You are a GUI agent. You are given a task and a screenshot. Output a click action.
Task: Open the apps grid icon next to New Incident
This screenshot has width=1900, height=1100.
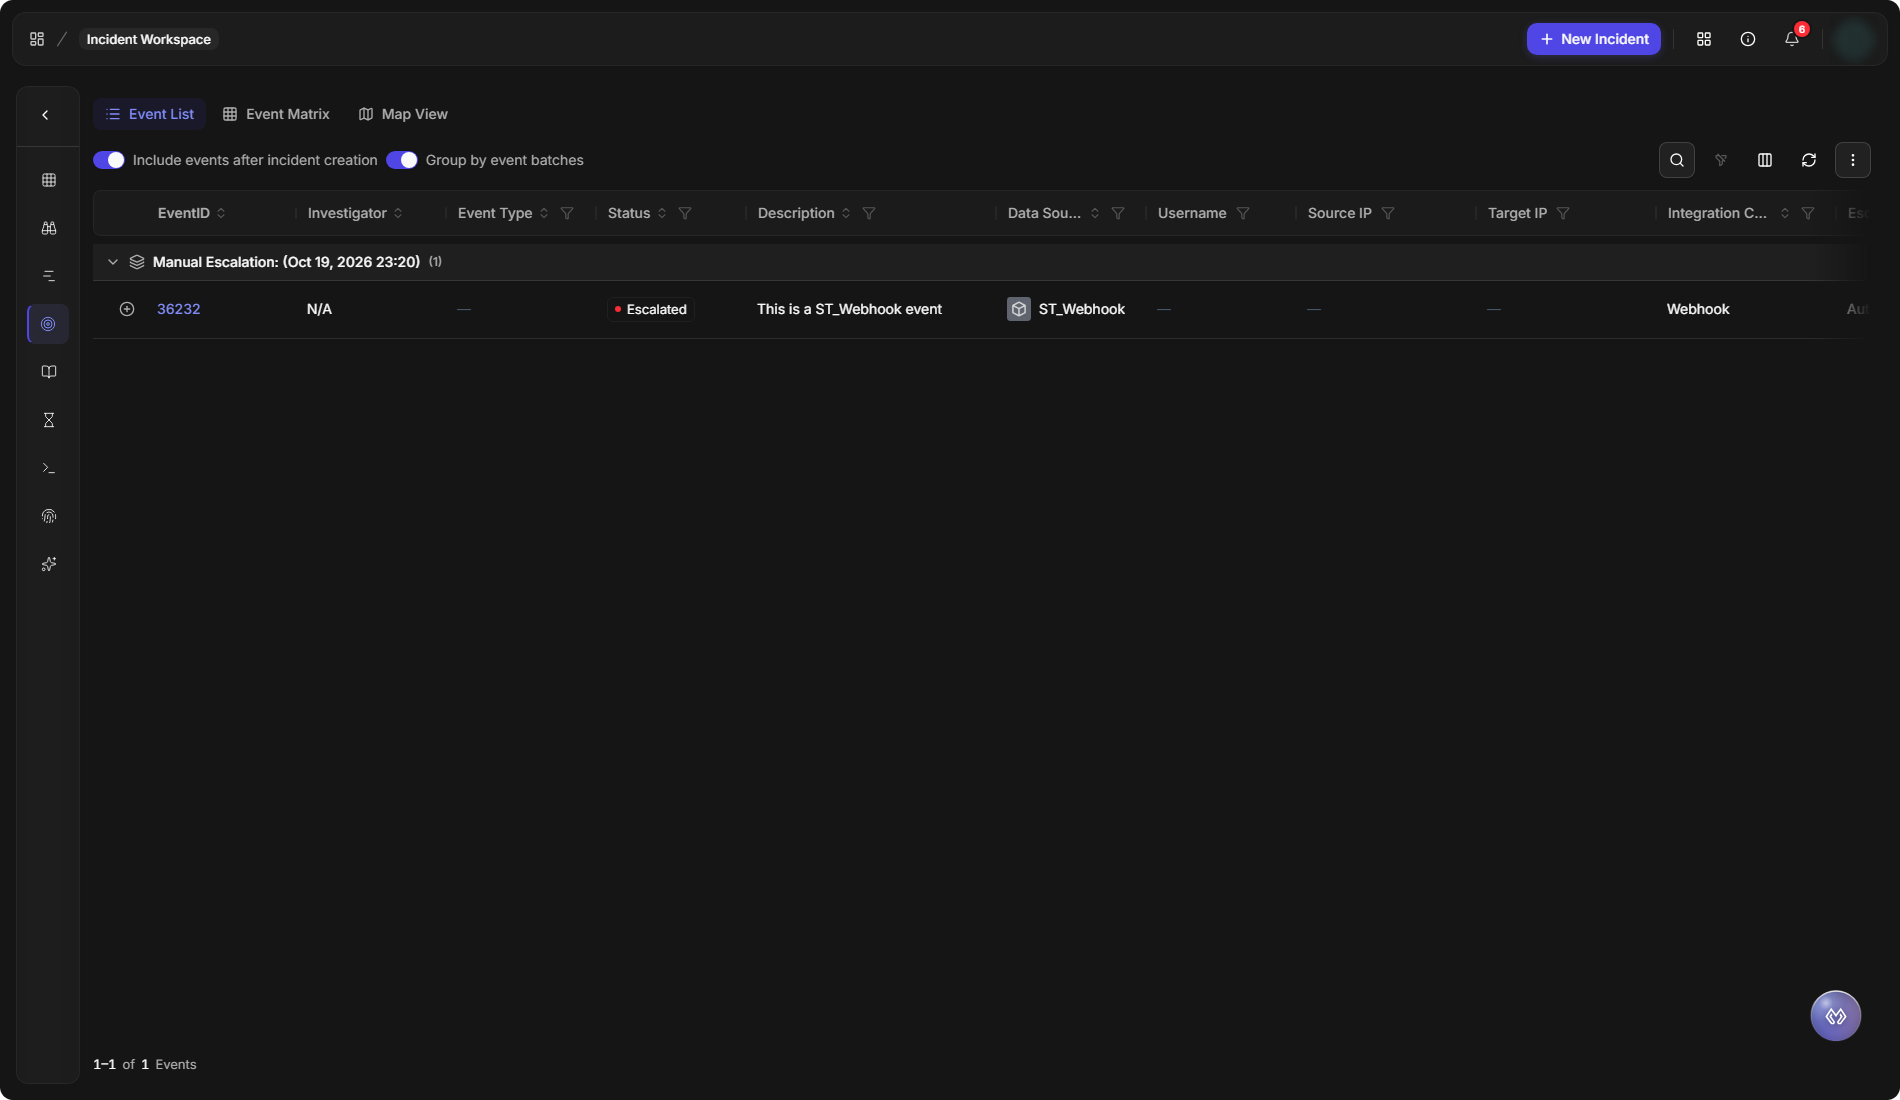coord(1704,39)
